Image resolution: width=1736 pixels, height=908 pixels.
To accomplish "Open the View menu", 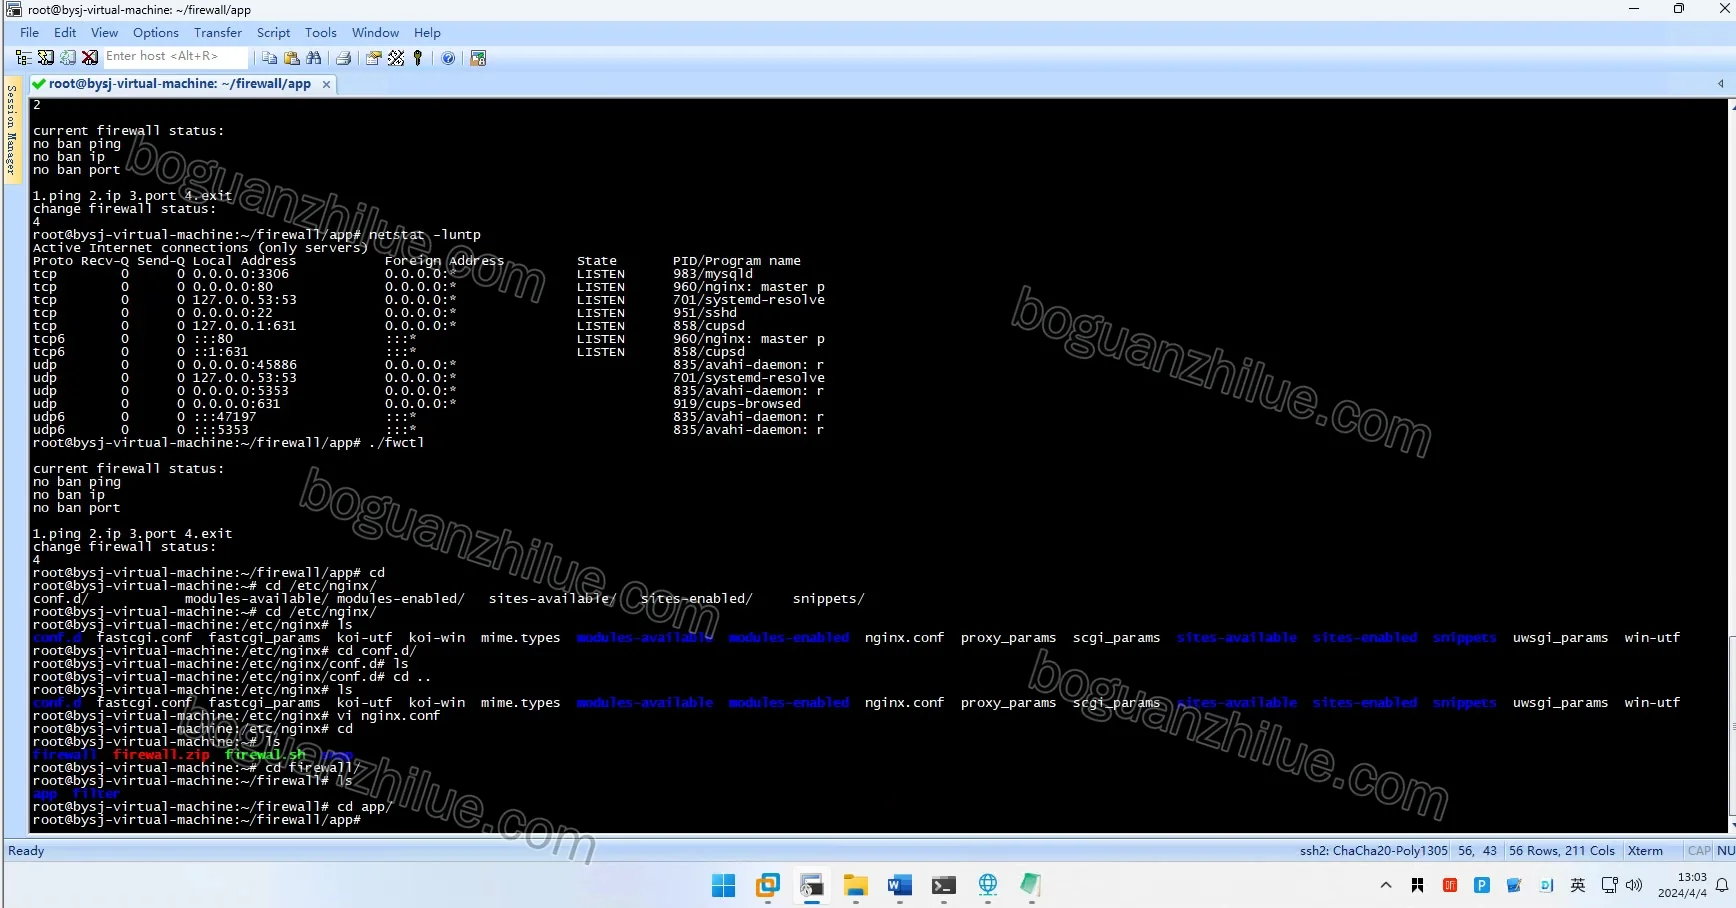I will pyautogui.click(x=104, y=33).
